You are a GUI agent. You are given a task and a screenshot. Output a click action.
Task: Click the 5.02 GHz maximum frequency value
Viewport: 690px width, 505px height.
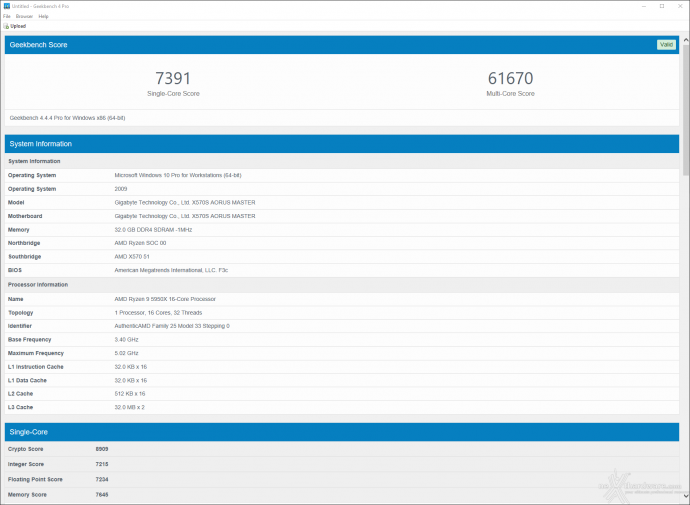point(126,353)
